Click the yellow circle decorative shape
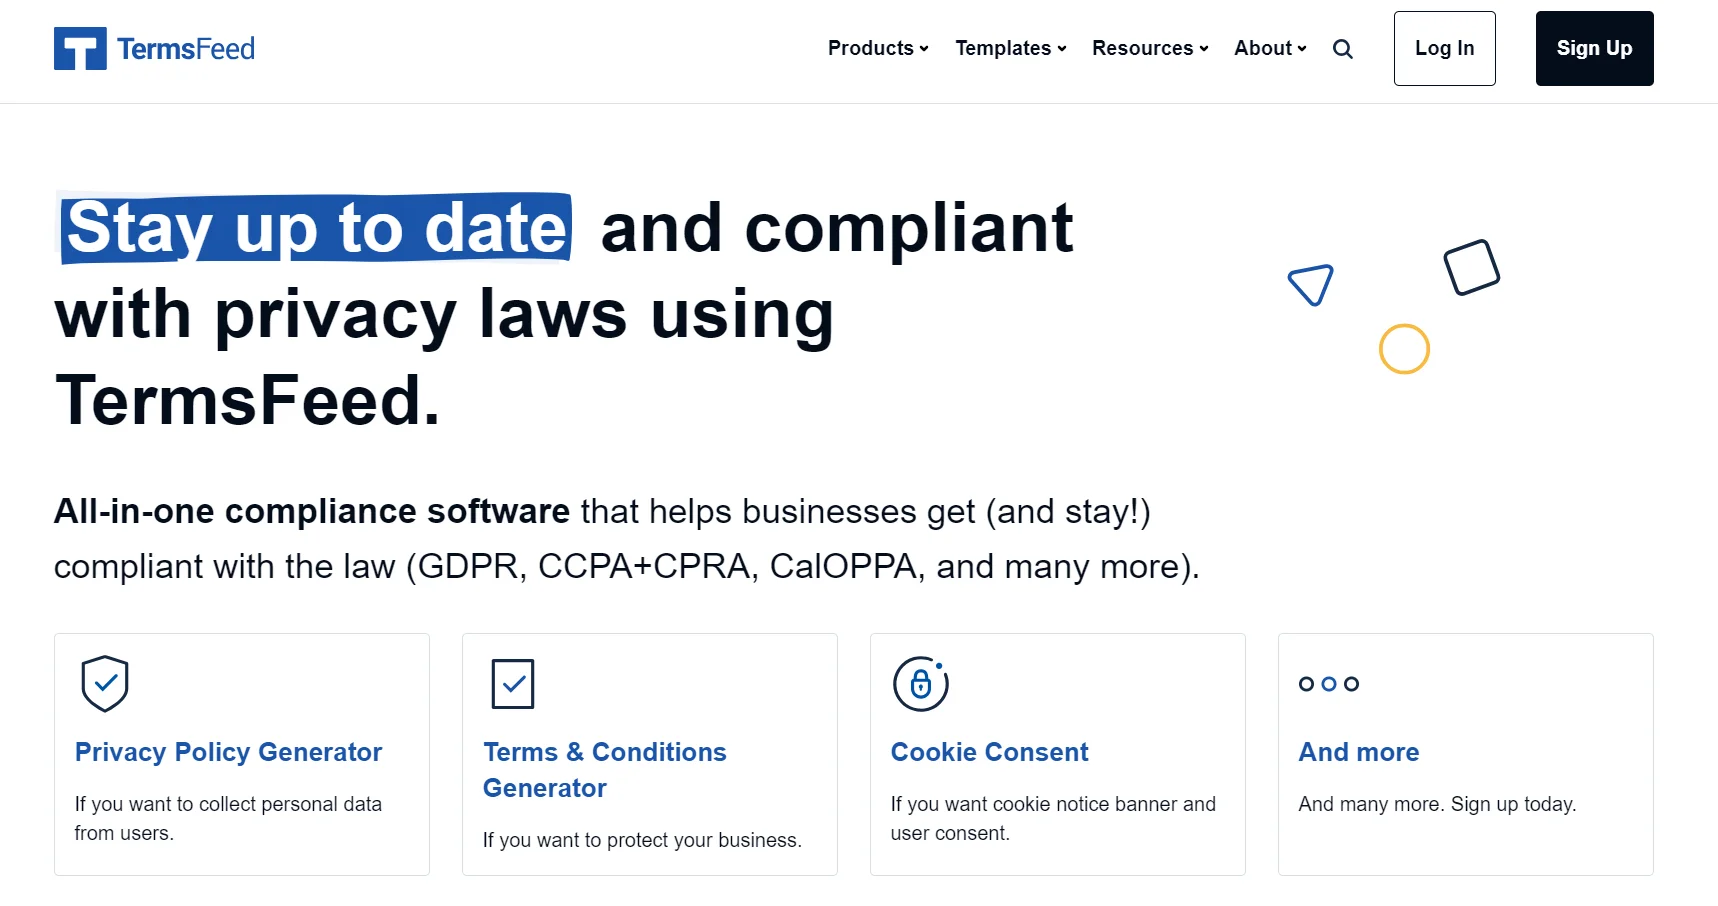 click(1404, 349)
